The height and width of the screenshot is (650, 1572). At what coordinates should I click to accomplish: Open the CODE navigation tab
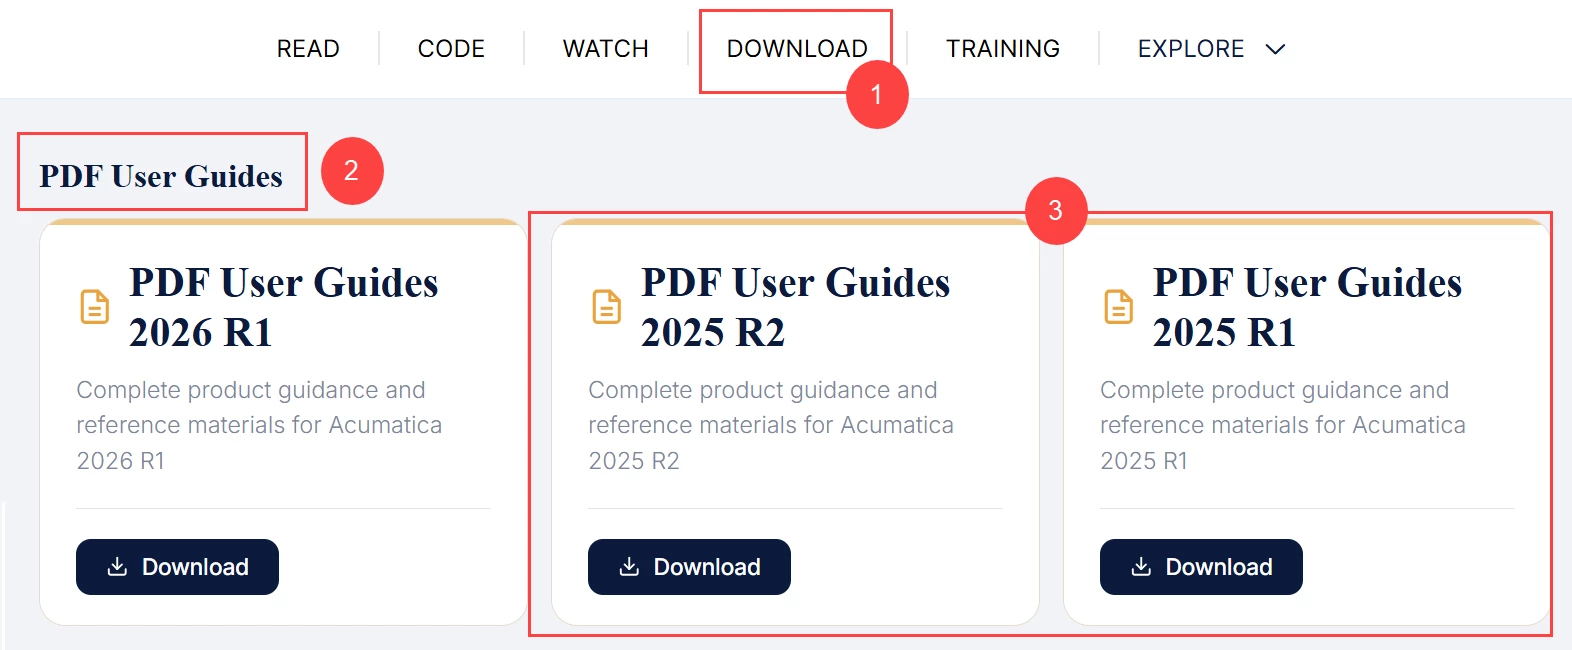pos(451,48)
